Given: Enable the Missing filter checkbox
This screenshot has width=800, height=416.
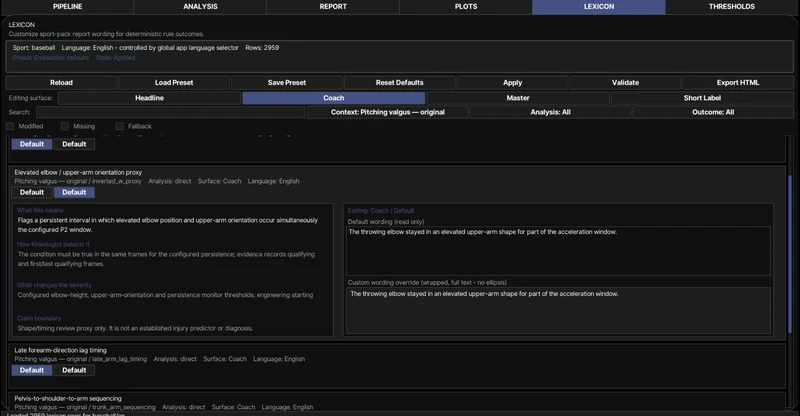Looking at the screenshot, I should 65,126.
